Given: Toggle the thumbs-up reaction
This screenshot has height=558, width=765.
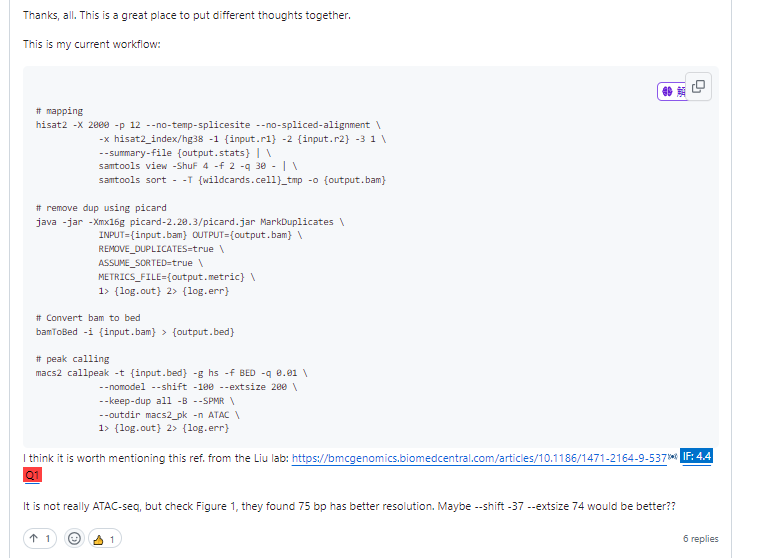Looking at the screenshot, I should click(x=105, y=539).
